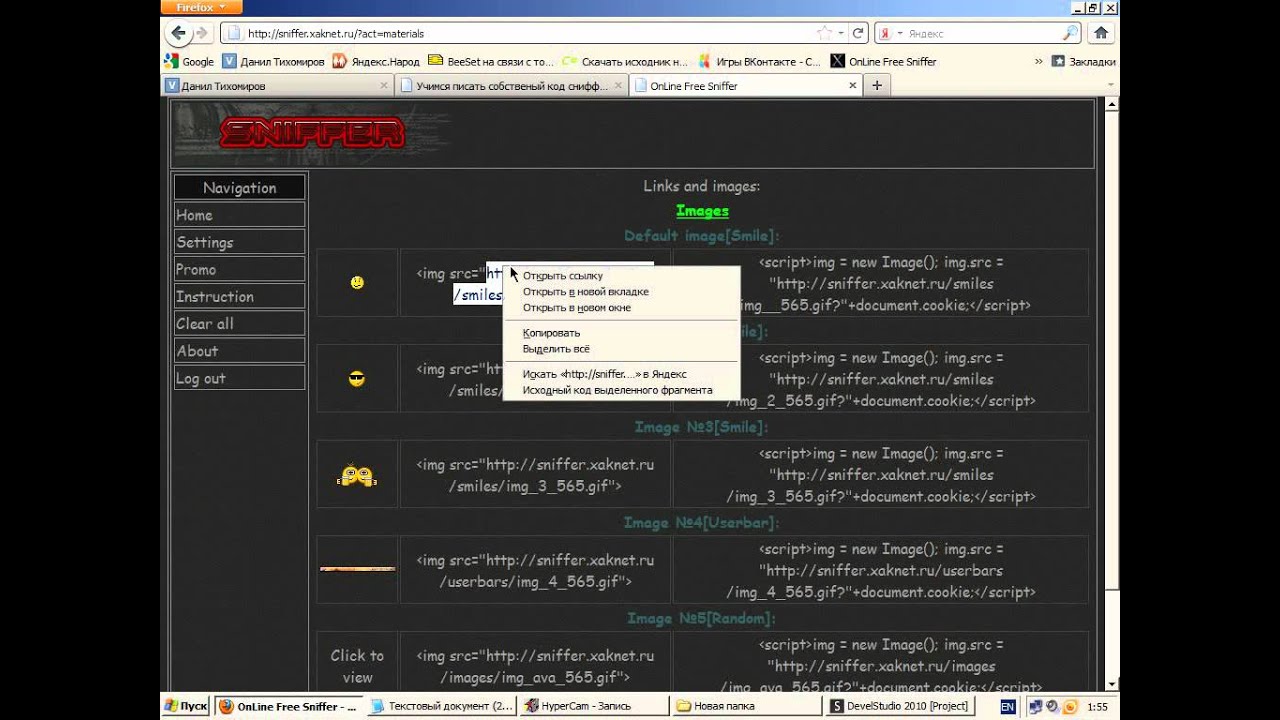
Task: Click the Пуск start button
Action: point(186,706)
